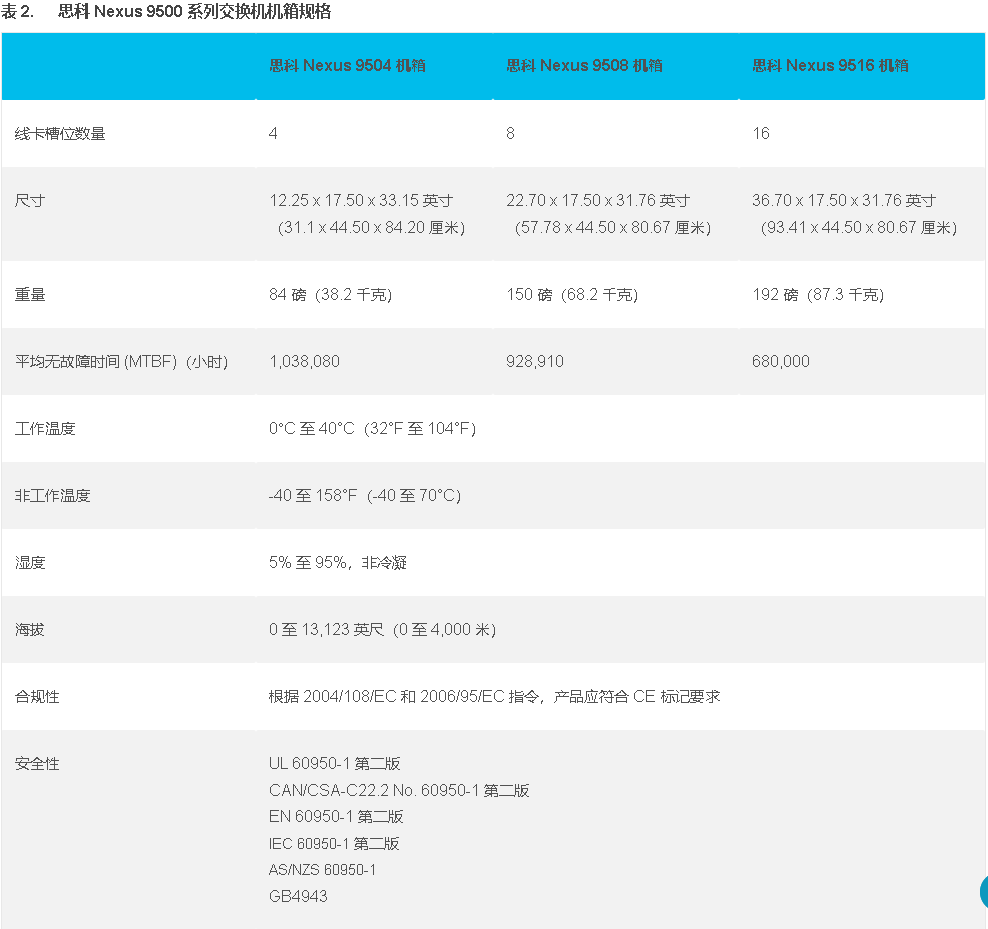Select '(57.78 x 44.50 x 80.67 厘米)' dimension text
Screen dimensions: 988x929
pos(612,228)
